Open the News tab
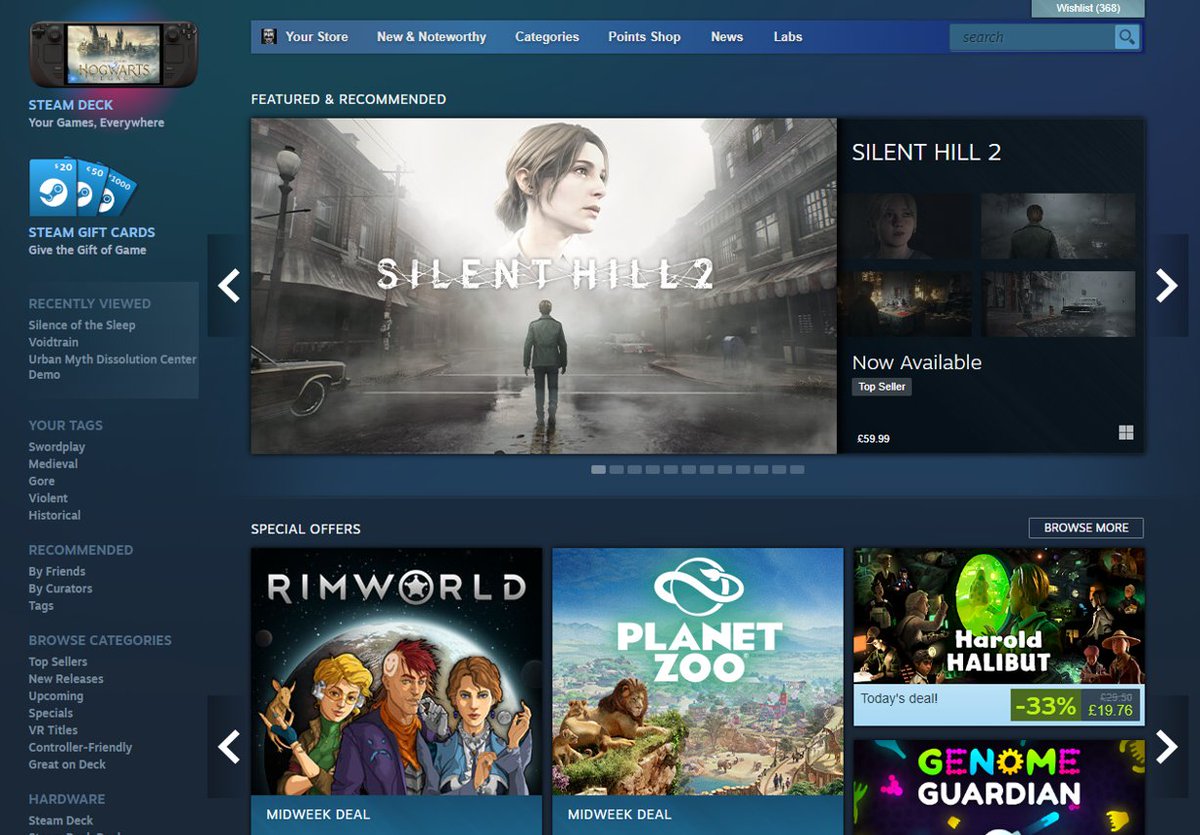This screenshot has width=1200, height=835. [x=727, y=37]
